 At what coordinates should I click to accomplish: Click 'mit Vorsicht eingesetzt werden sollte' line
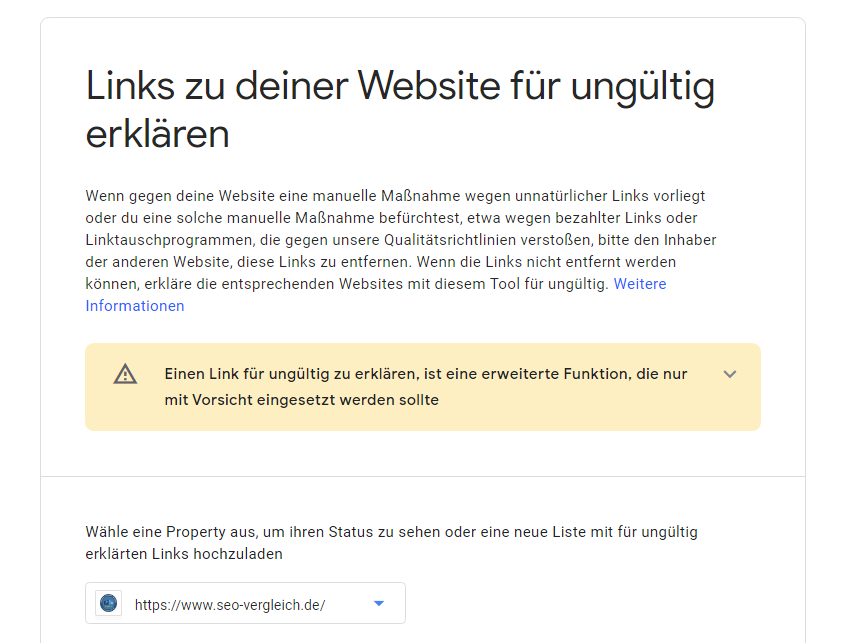pyautogui.click(x=302, y=400)
